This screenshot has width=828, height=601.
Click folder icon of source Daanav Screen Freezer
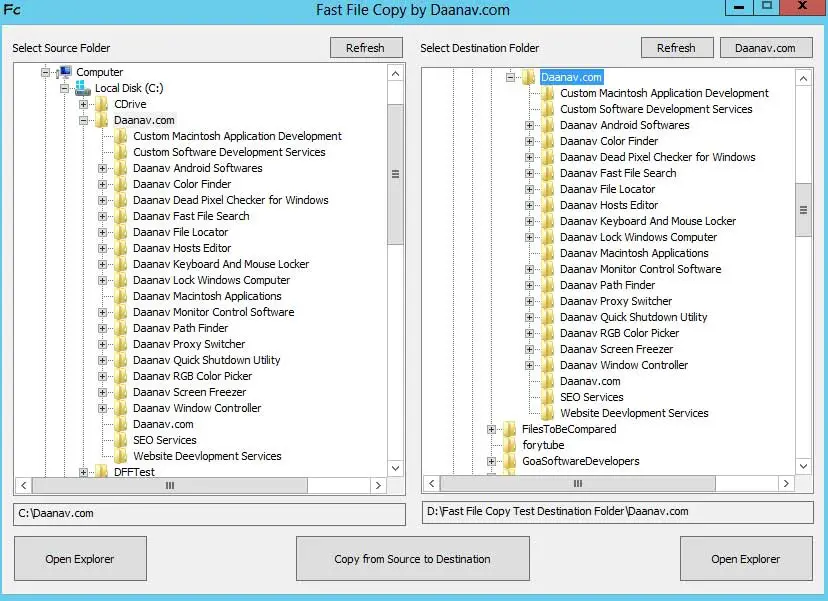pyautogui.click(x=121, y=392)
